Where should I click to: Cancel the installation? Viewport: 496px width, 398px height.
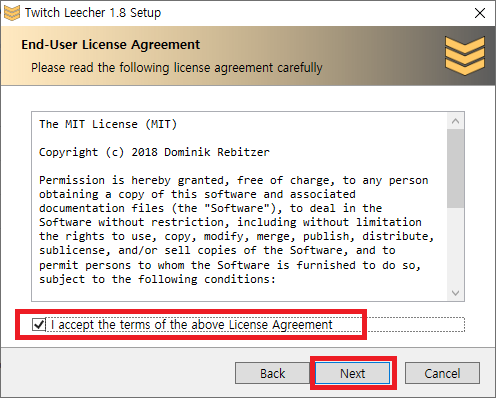coord(442,373)
